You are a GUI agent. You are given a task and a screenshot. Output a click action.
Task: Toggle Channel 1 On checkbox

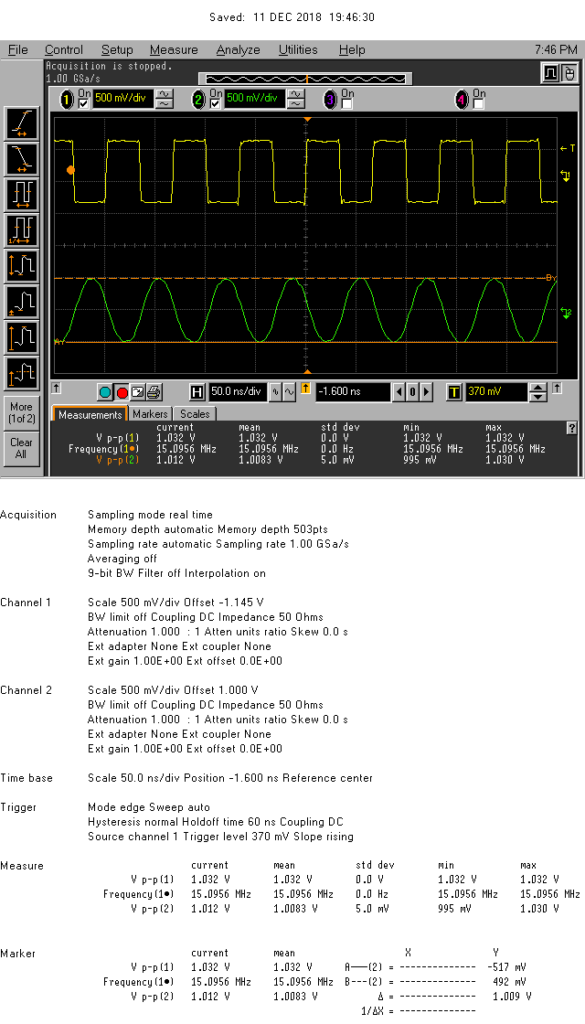point(84,104)
